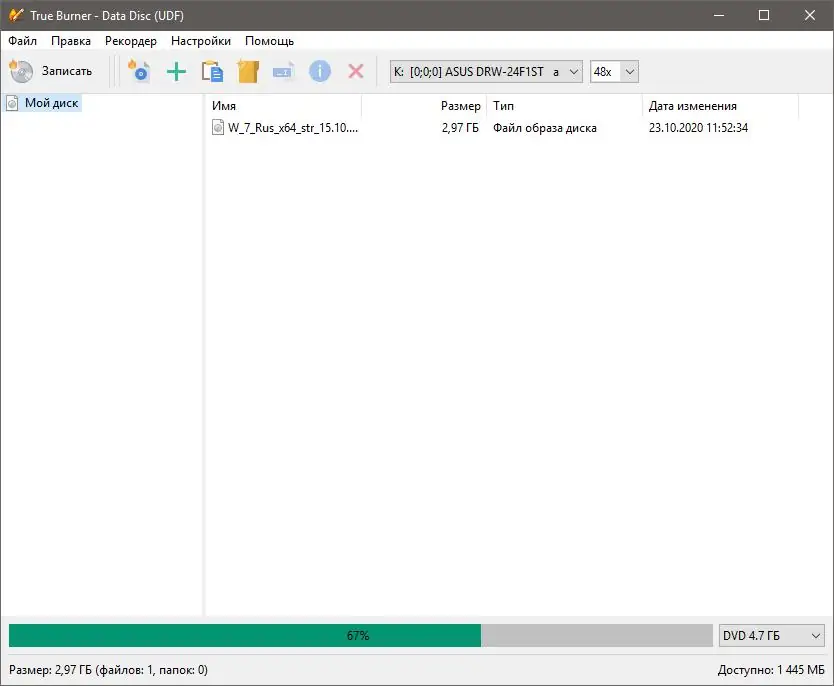
Task: Open the 48x write speed dropdown
Action: point(614,72)
